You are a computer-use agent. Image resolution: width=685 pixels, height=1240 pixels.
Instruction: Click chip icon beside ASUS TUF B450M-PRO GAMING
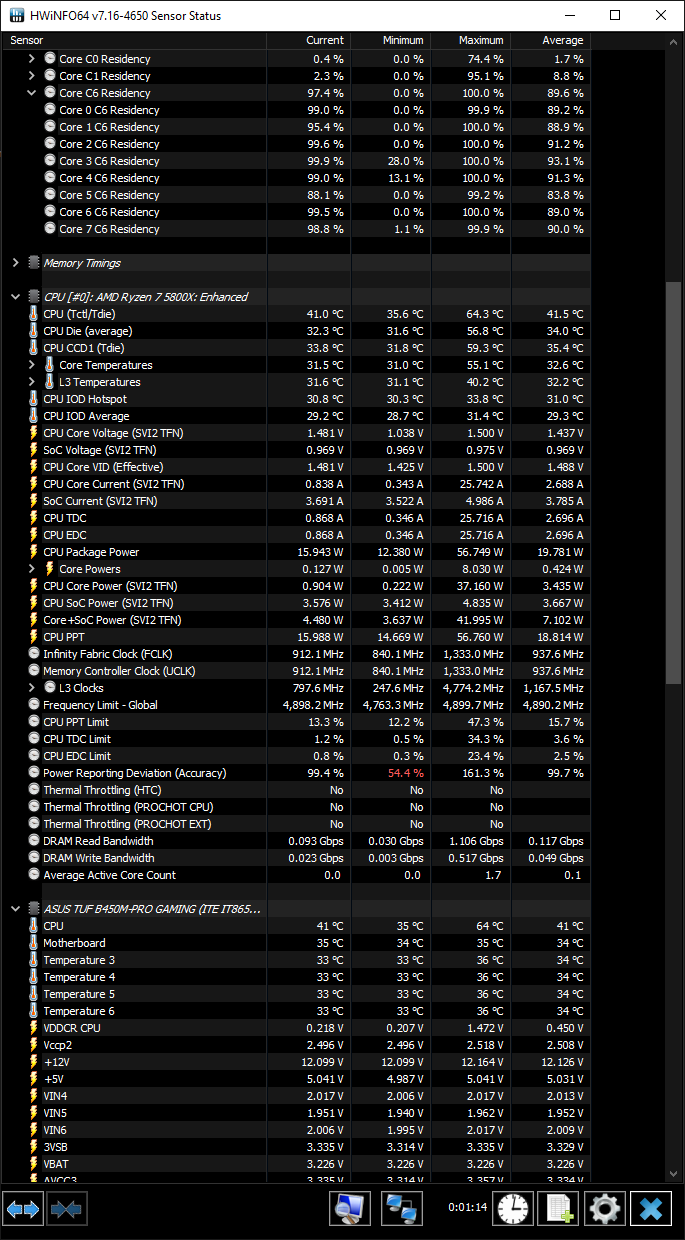tap(34, 909)
